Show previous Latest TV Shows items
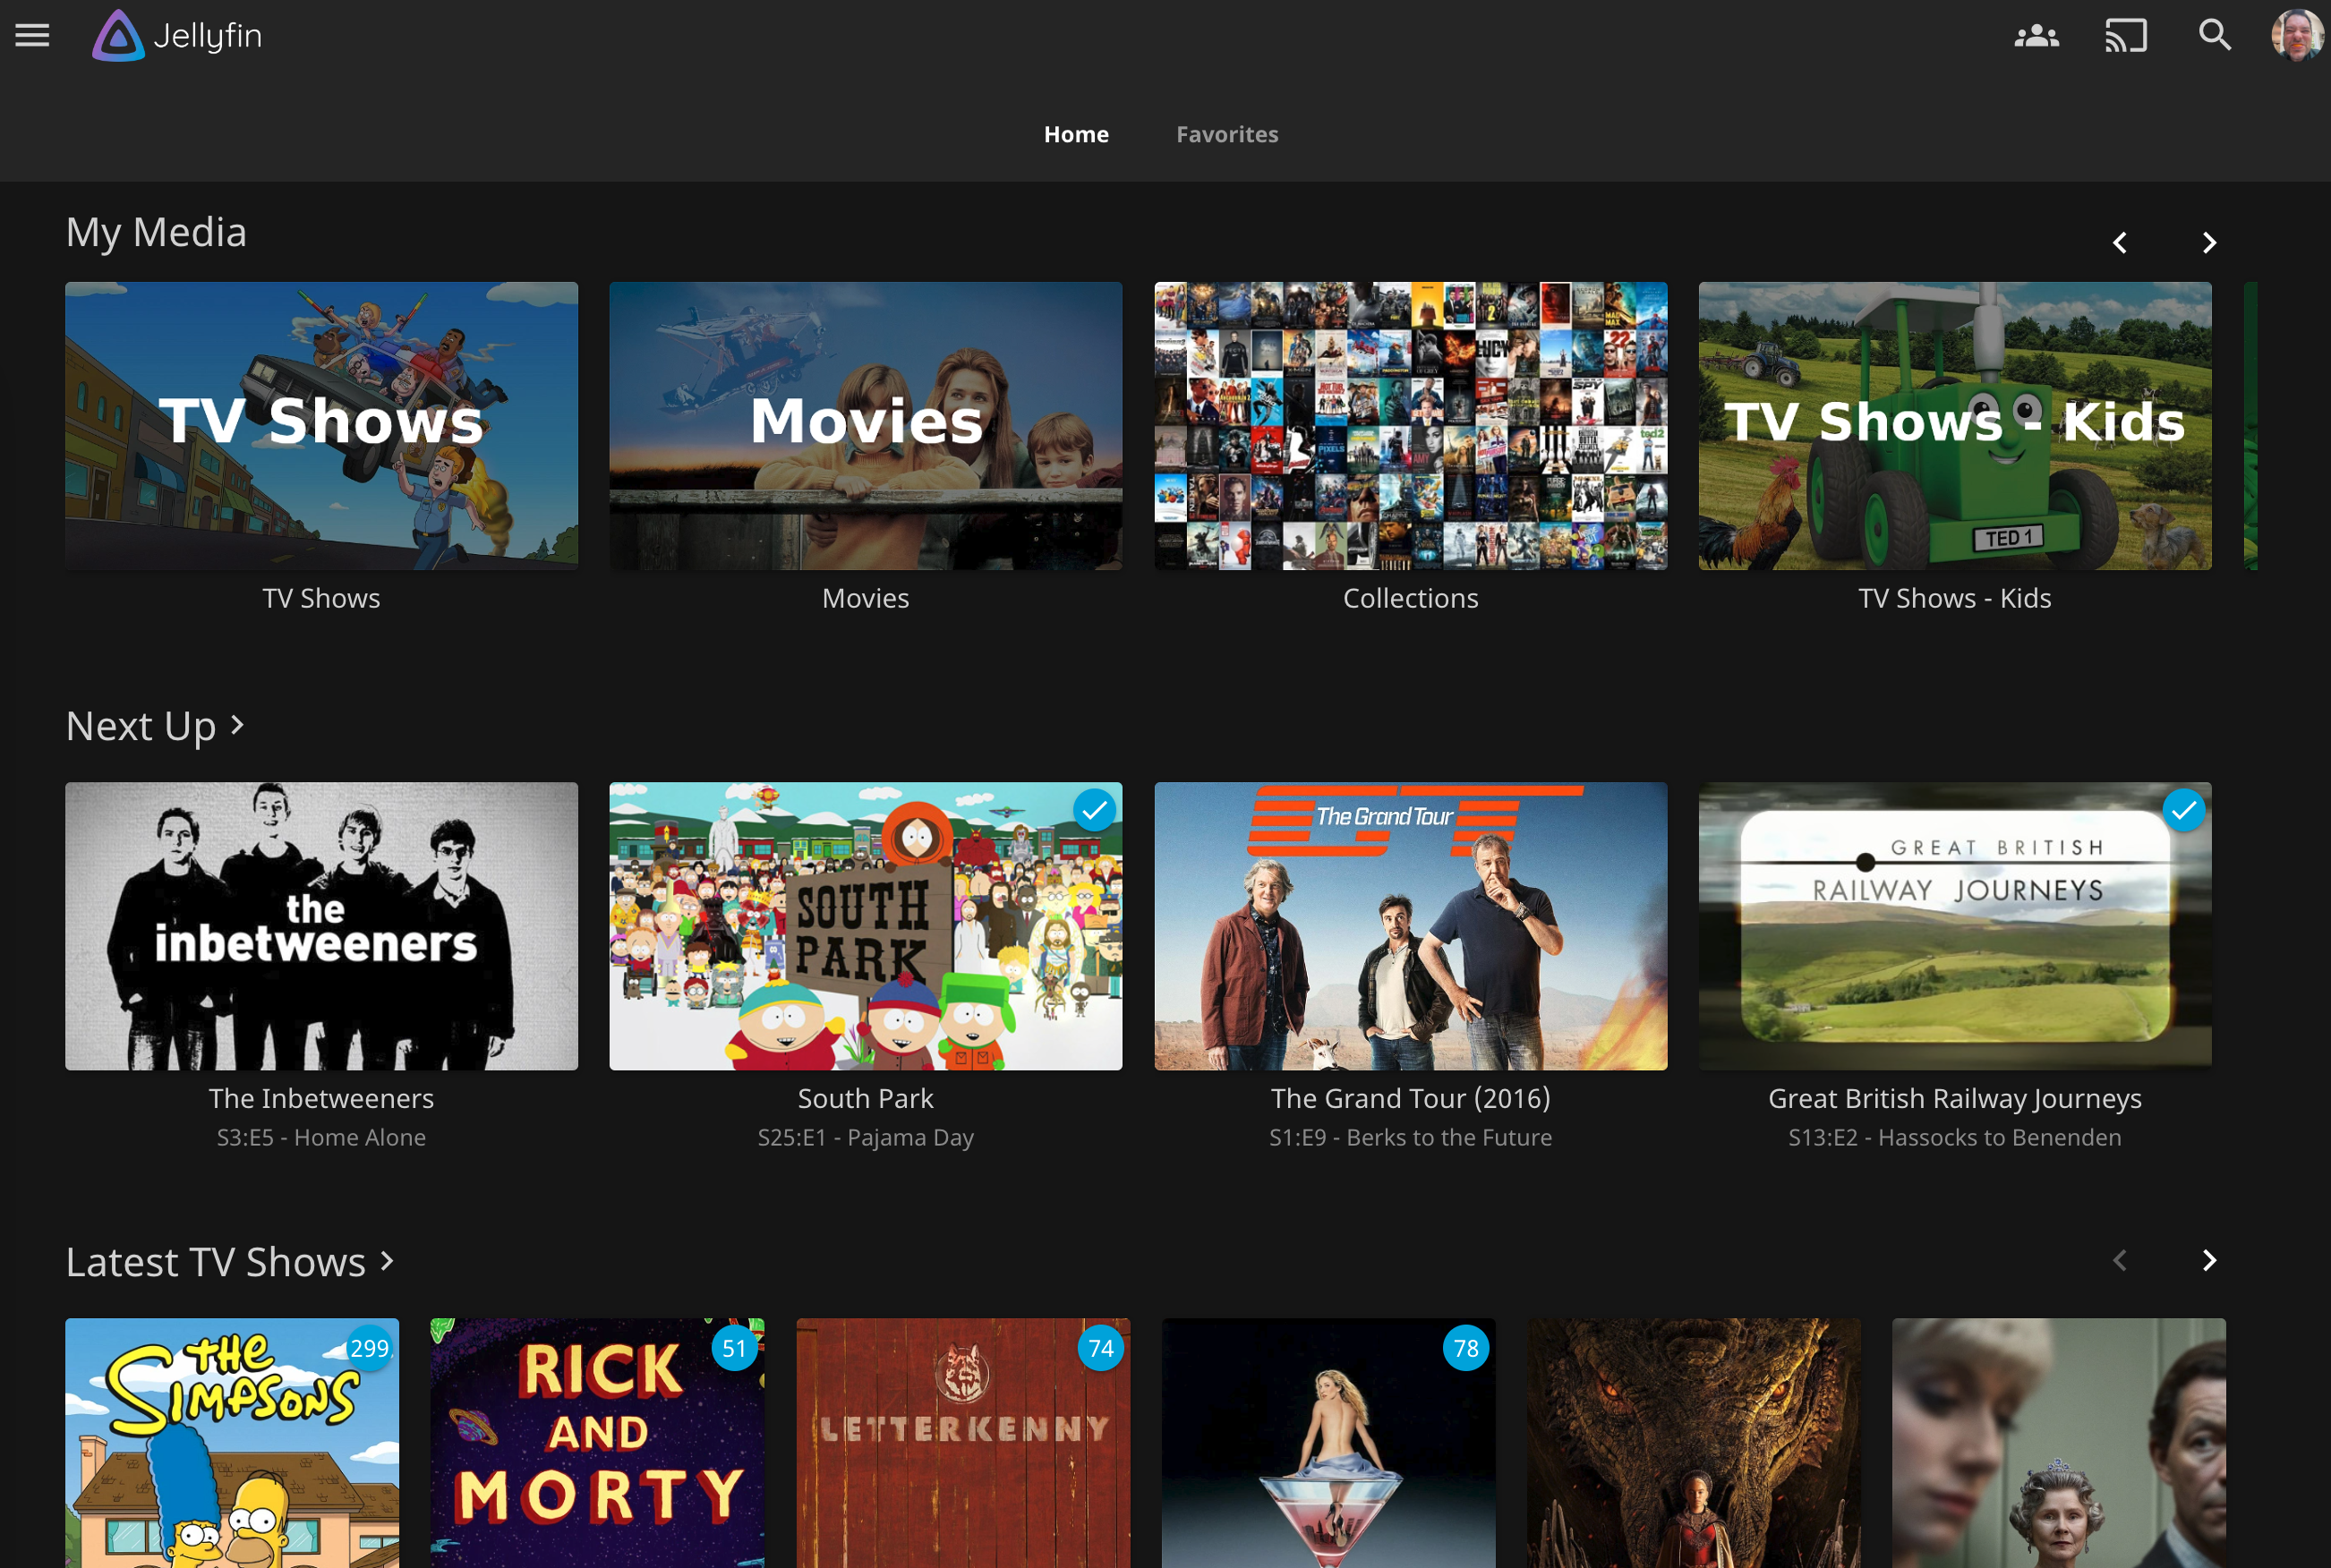Image resolution: width=2331 pixels, height=1568 pixels. [2119, 1261]
